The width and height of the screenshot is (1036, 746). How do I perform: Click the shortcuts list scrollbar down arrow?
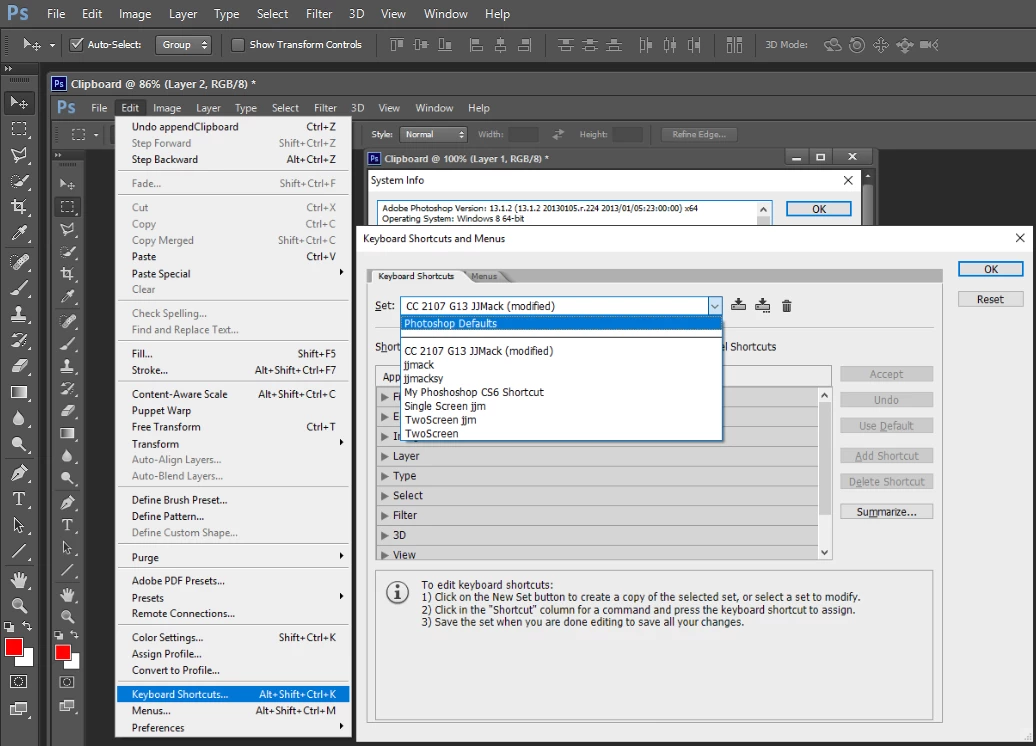tap(825, 552)
